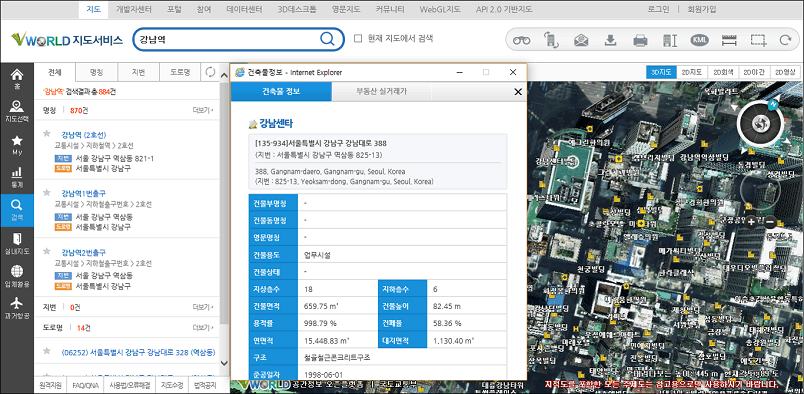This screenshot has height=394, width=804.
Task: Open 과거항공 airplane in the left sidebar
Action: pos(17,308)
